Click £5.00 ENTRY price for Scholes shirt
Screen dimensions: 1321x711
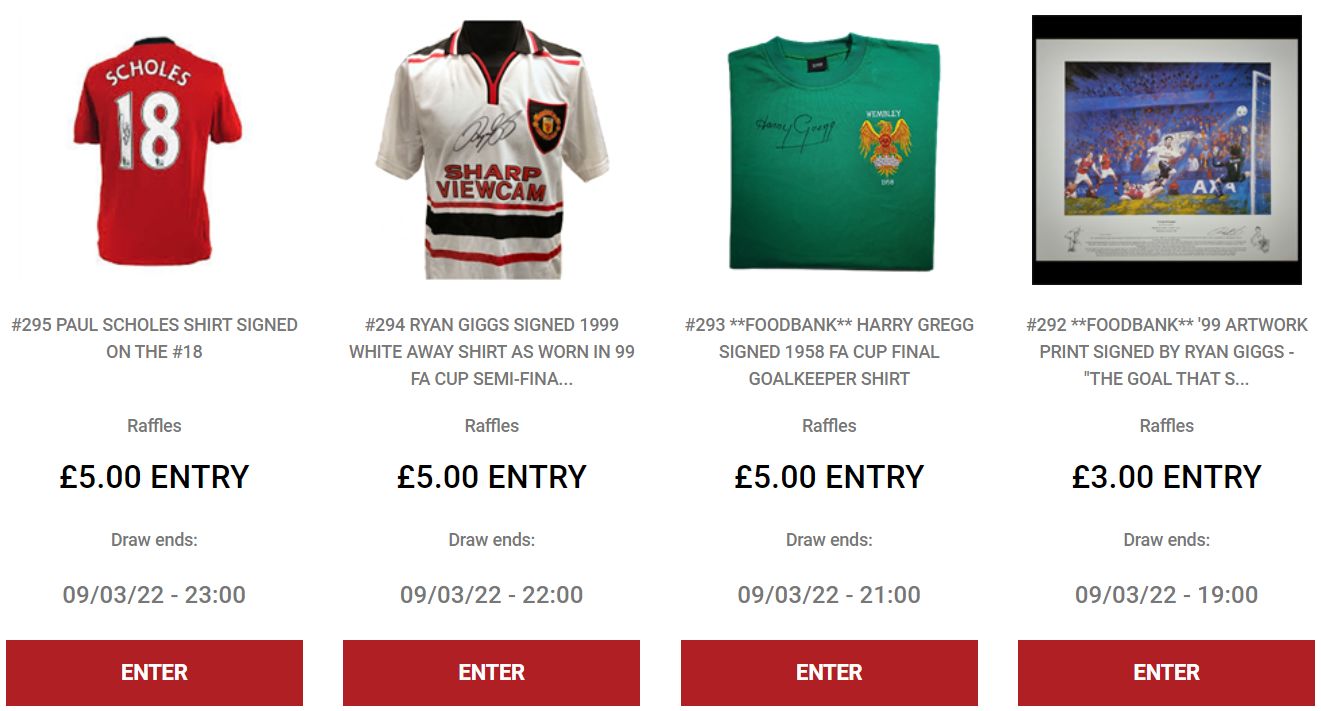point(154,477)
